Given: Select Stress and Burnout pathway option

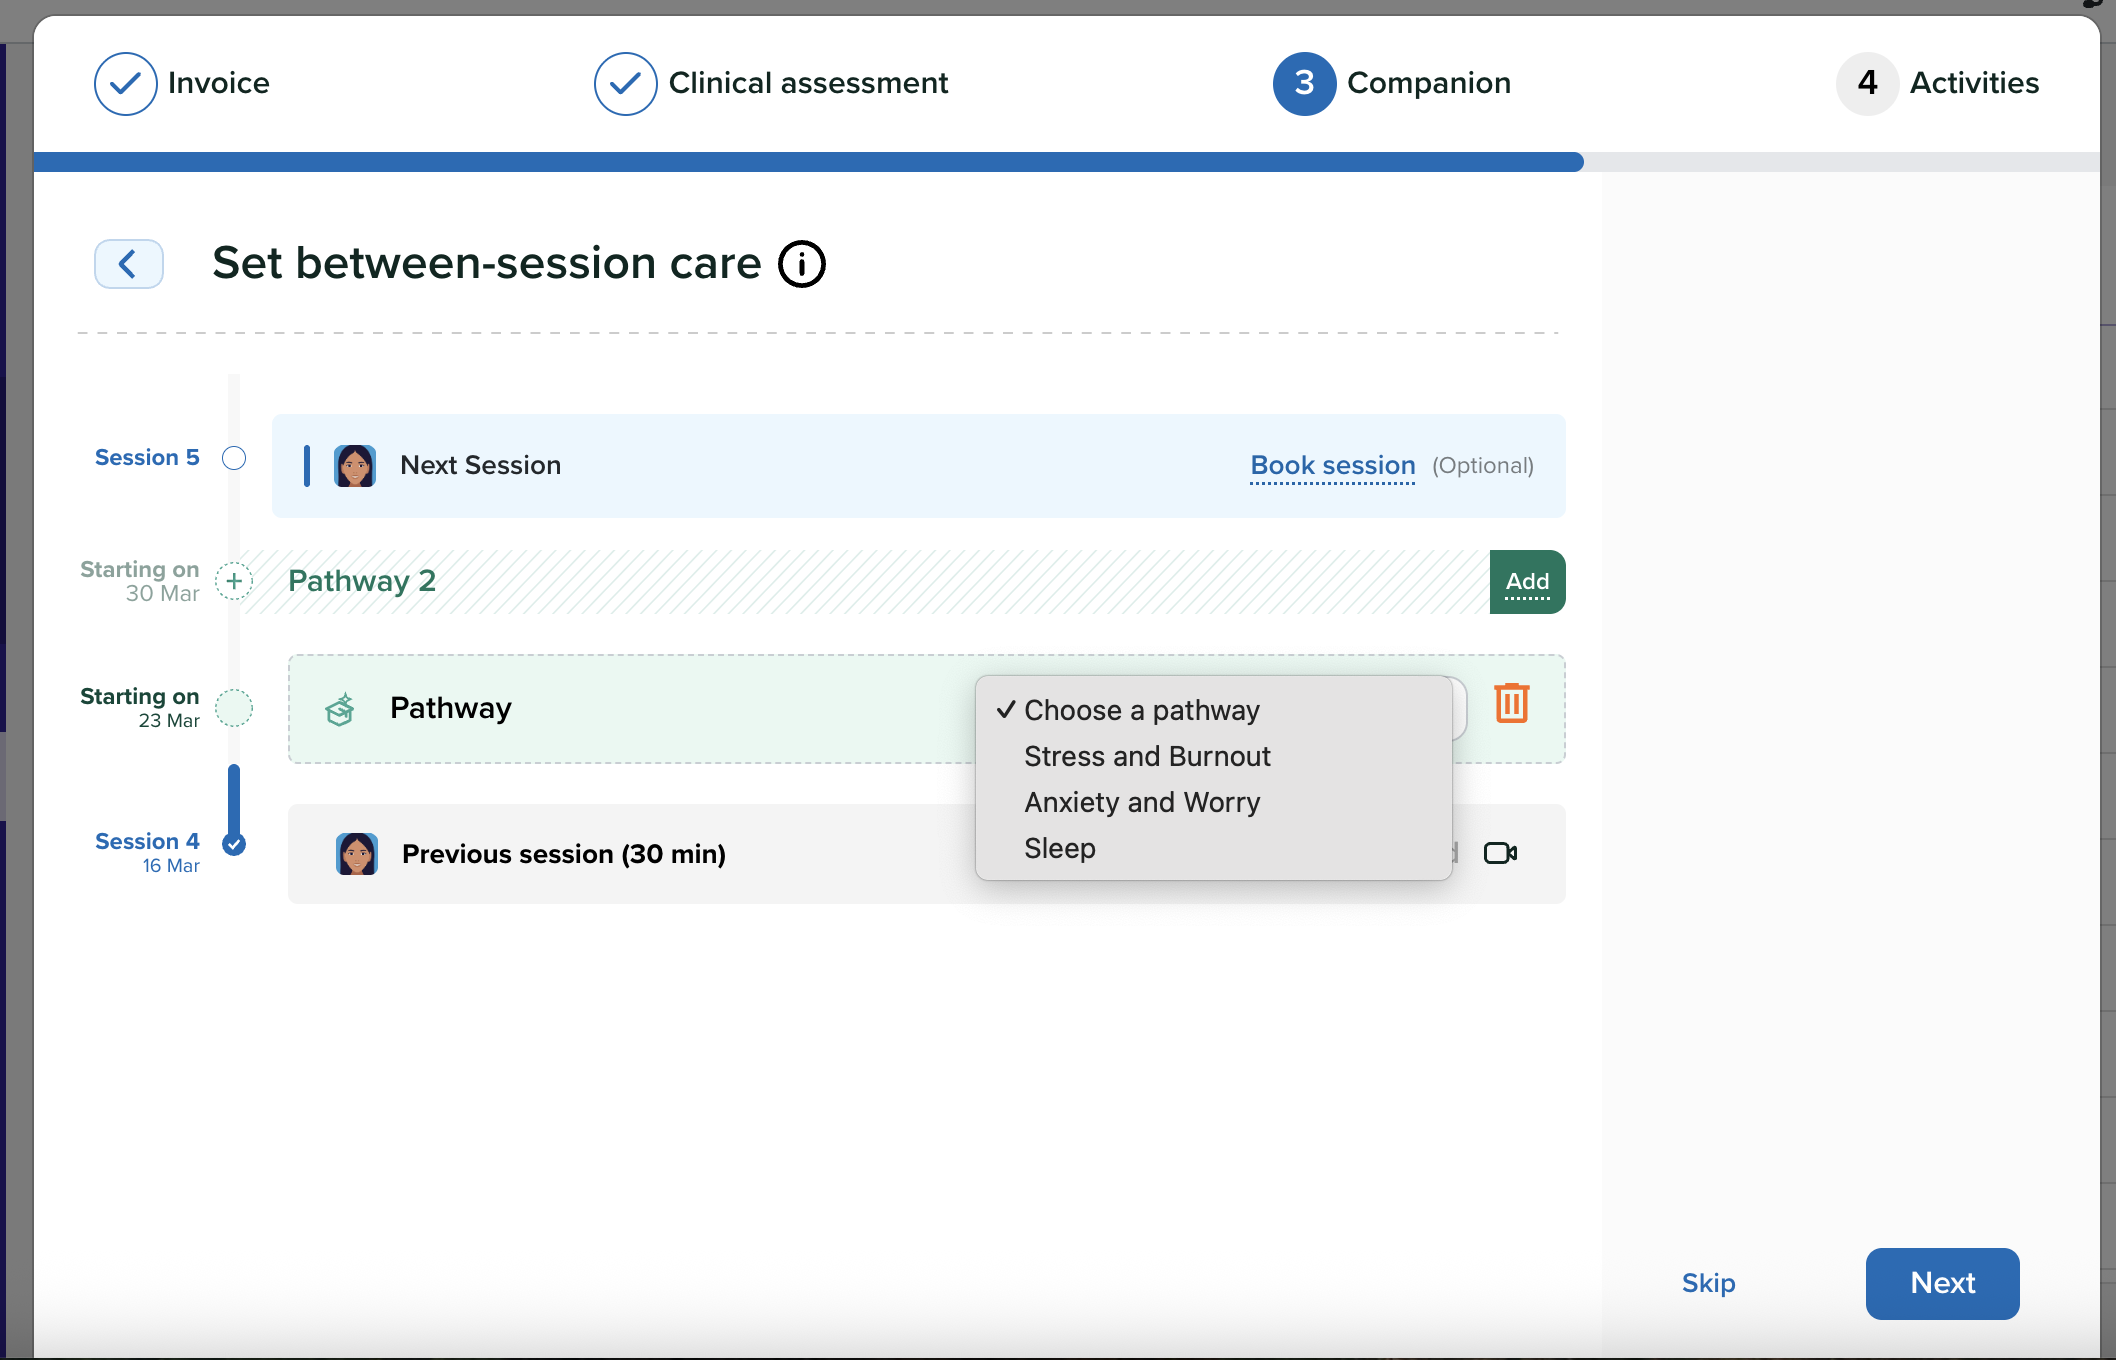Looking at the screenshot, I should pos(1147,756).
